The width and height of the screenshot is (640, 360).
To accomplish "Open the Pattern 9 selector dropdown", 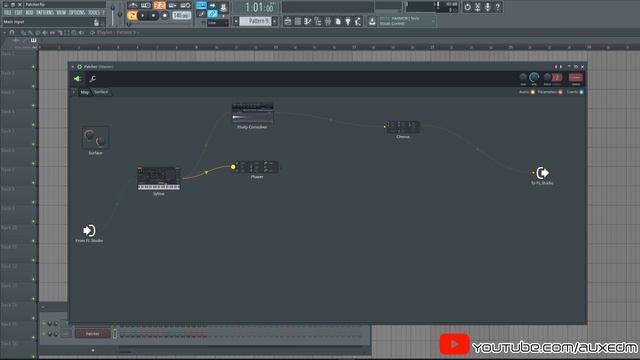I will tap(255, 21).
